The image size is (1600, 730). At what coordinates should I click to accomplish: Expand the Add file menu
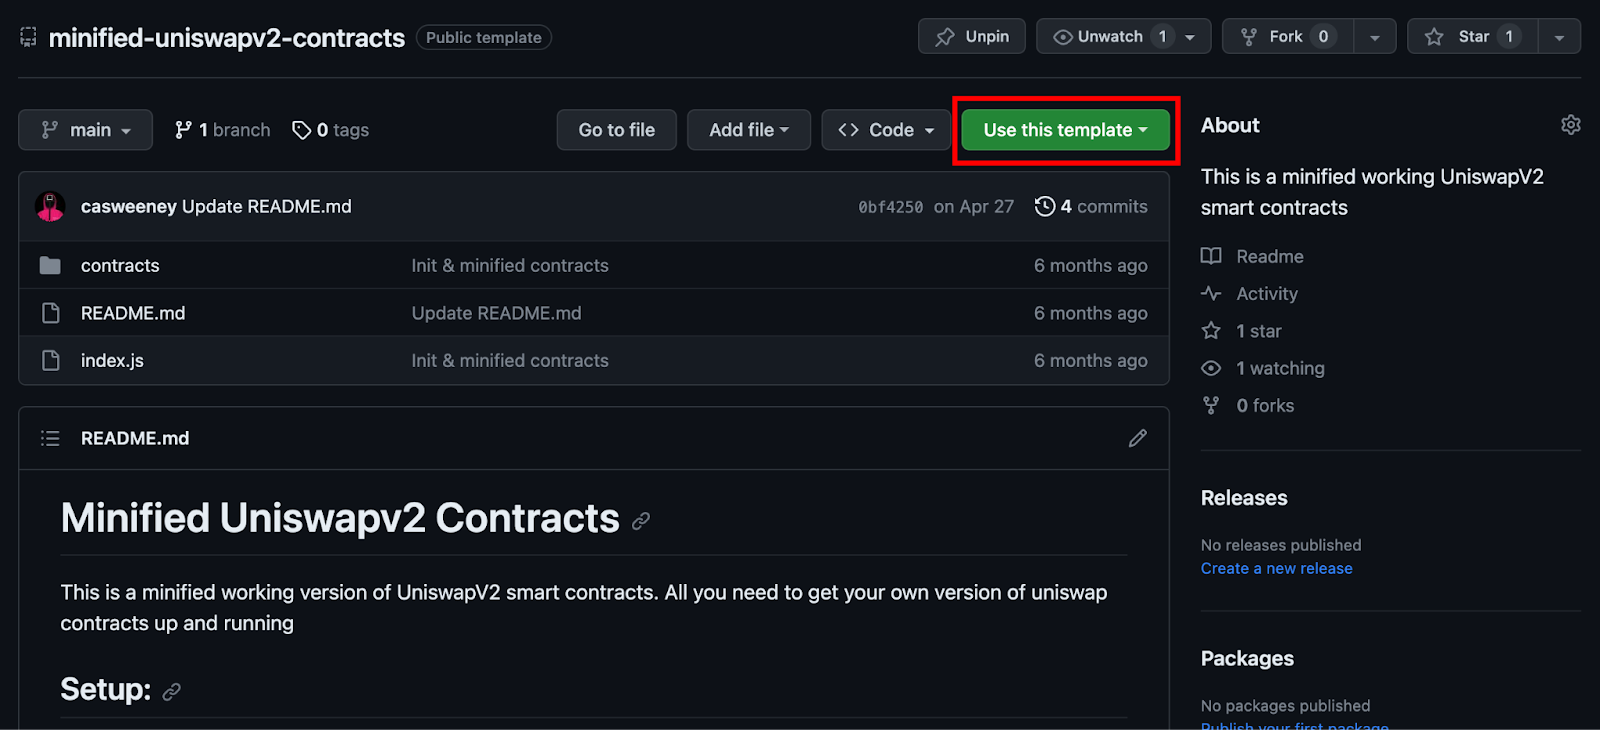[749, 130]
